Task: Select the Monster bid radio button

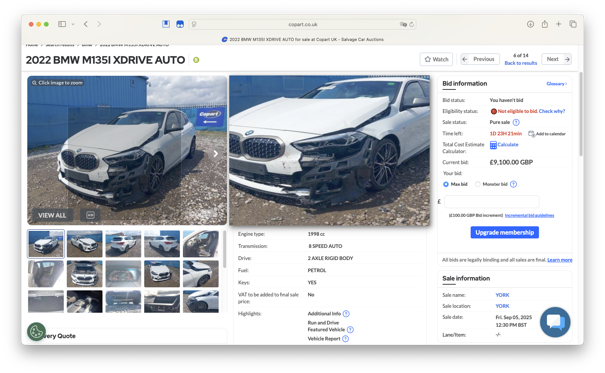Action: [478, 184]
